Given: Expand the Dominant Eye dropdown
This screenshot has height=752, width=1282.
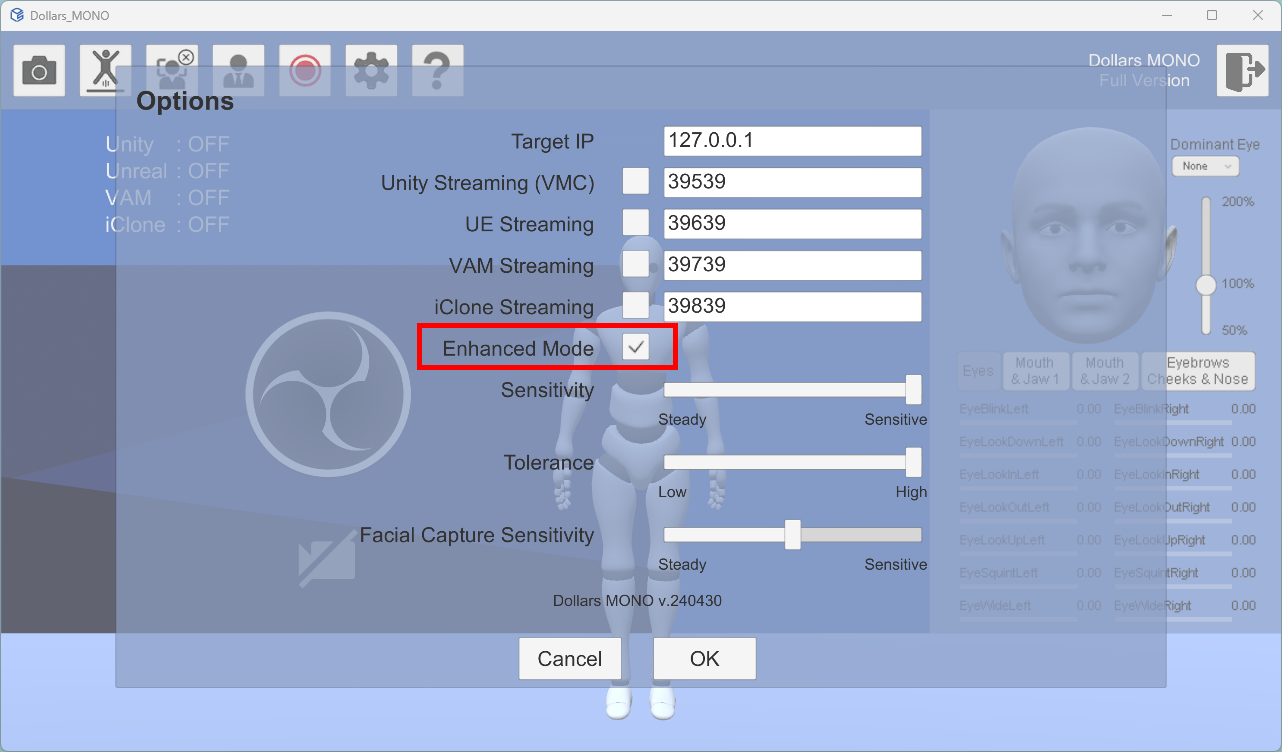Looking at the screenshot, I should (x=1205, y=166).
